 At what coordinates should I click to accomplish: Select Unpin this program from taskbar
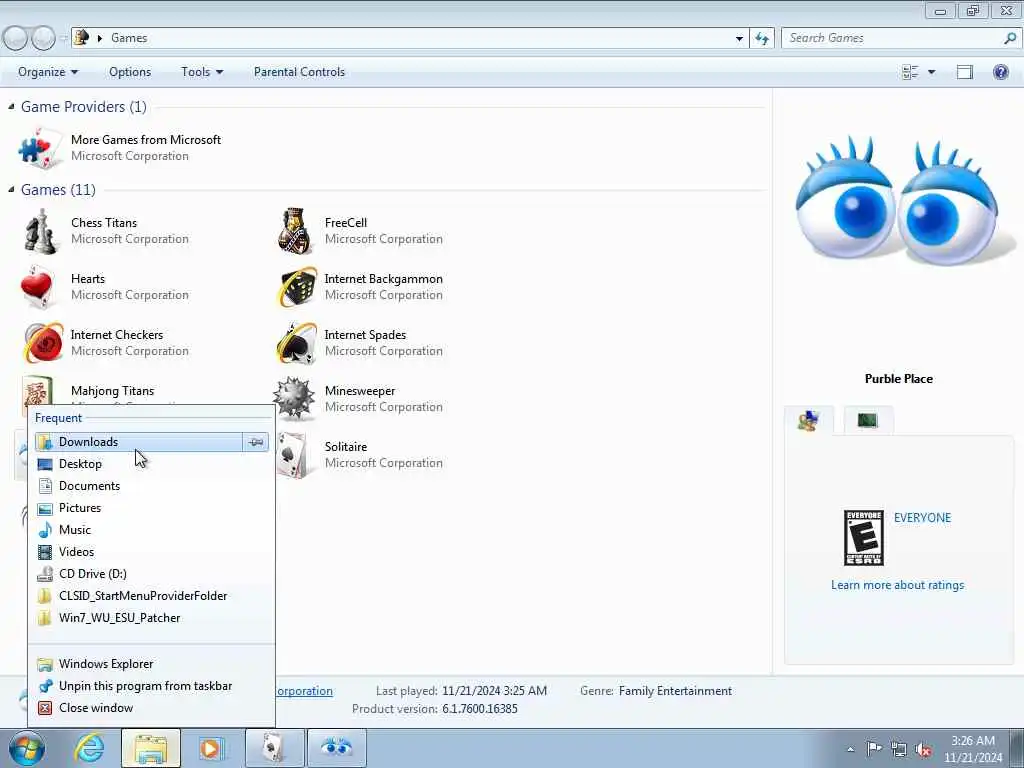pos(152,686)
